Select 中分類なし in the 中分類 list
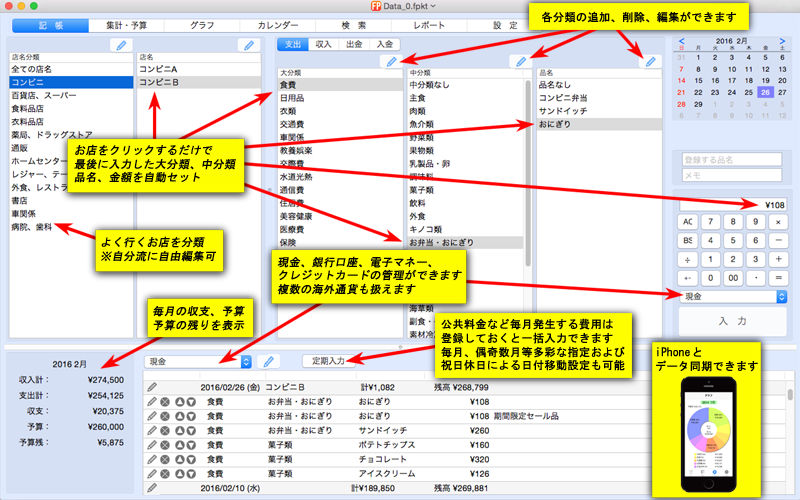800x500 pixels. [465, 85]
